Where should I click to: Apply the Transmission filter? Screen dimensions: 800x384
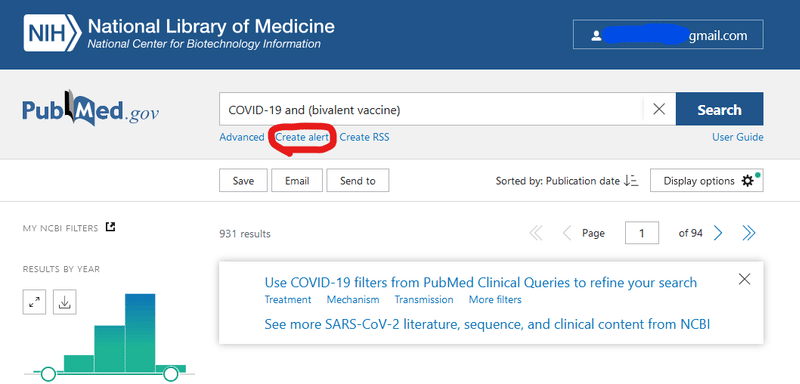pos(424,299)
